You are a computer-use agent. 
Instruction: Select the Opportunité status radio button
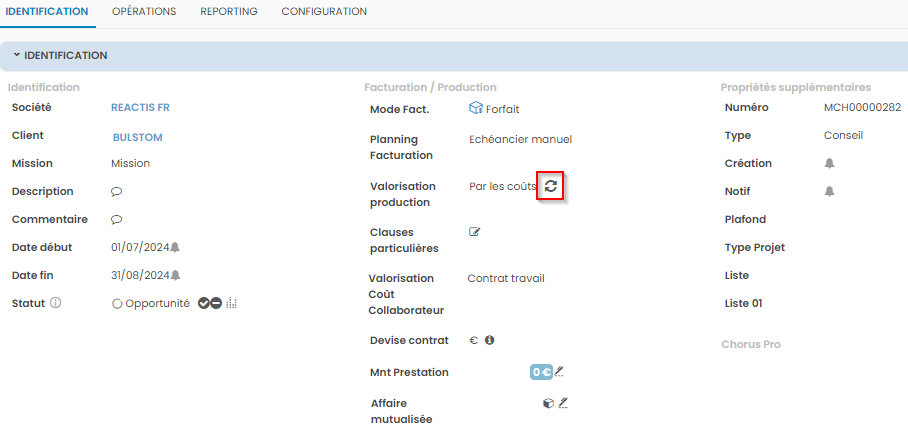[x=117, y=304]
